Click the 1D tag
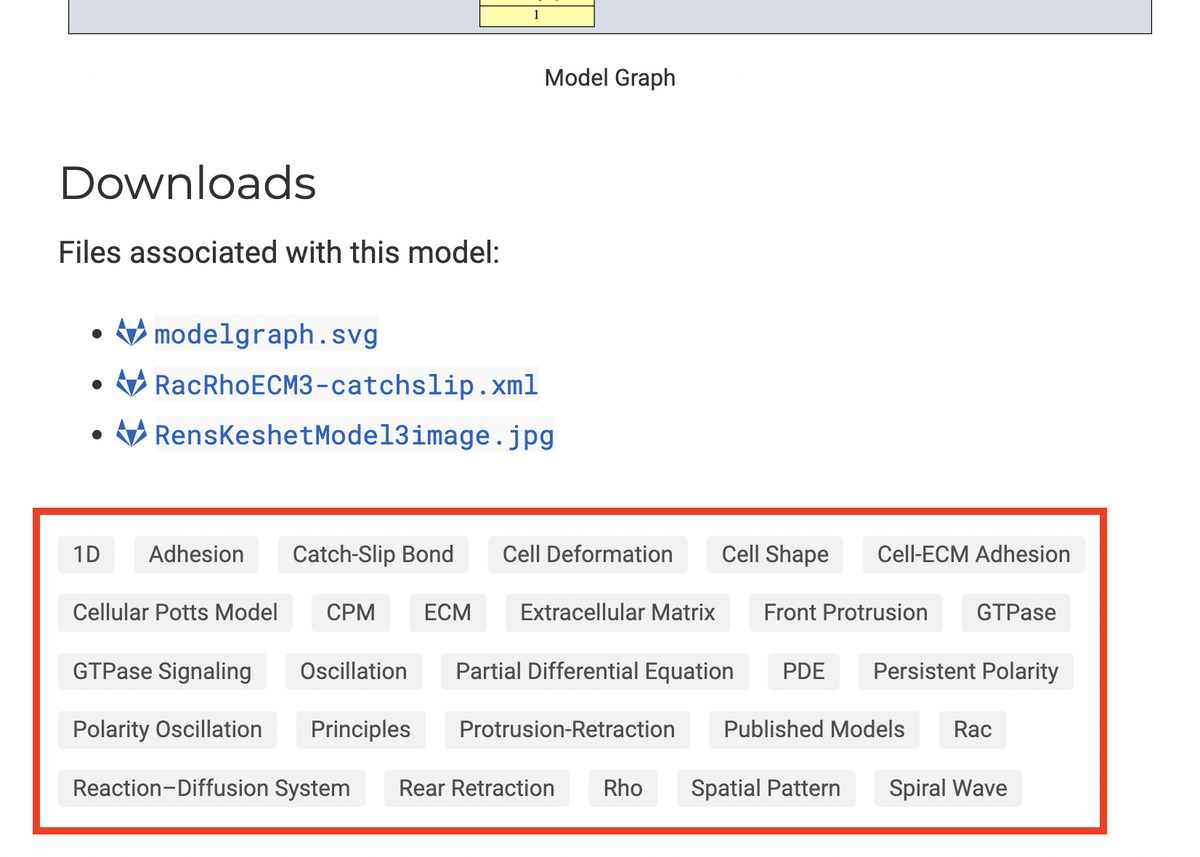The image size is (1200, 857). (87, 554)
